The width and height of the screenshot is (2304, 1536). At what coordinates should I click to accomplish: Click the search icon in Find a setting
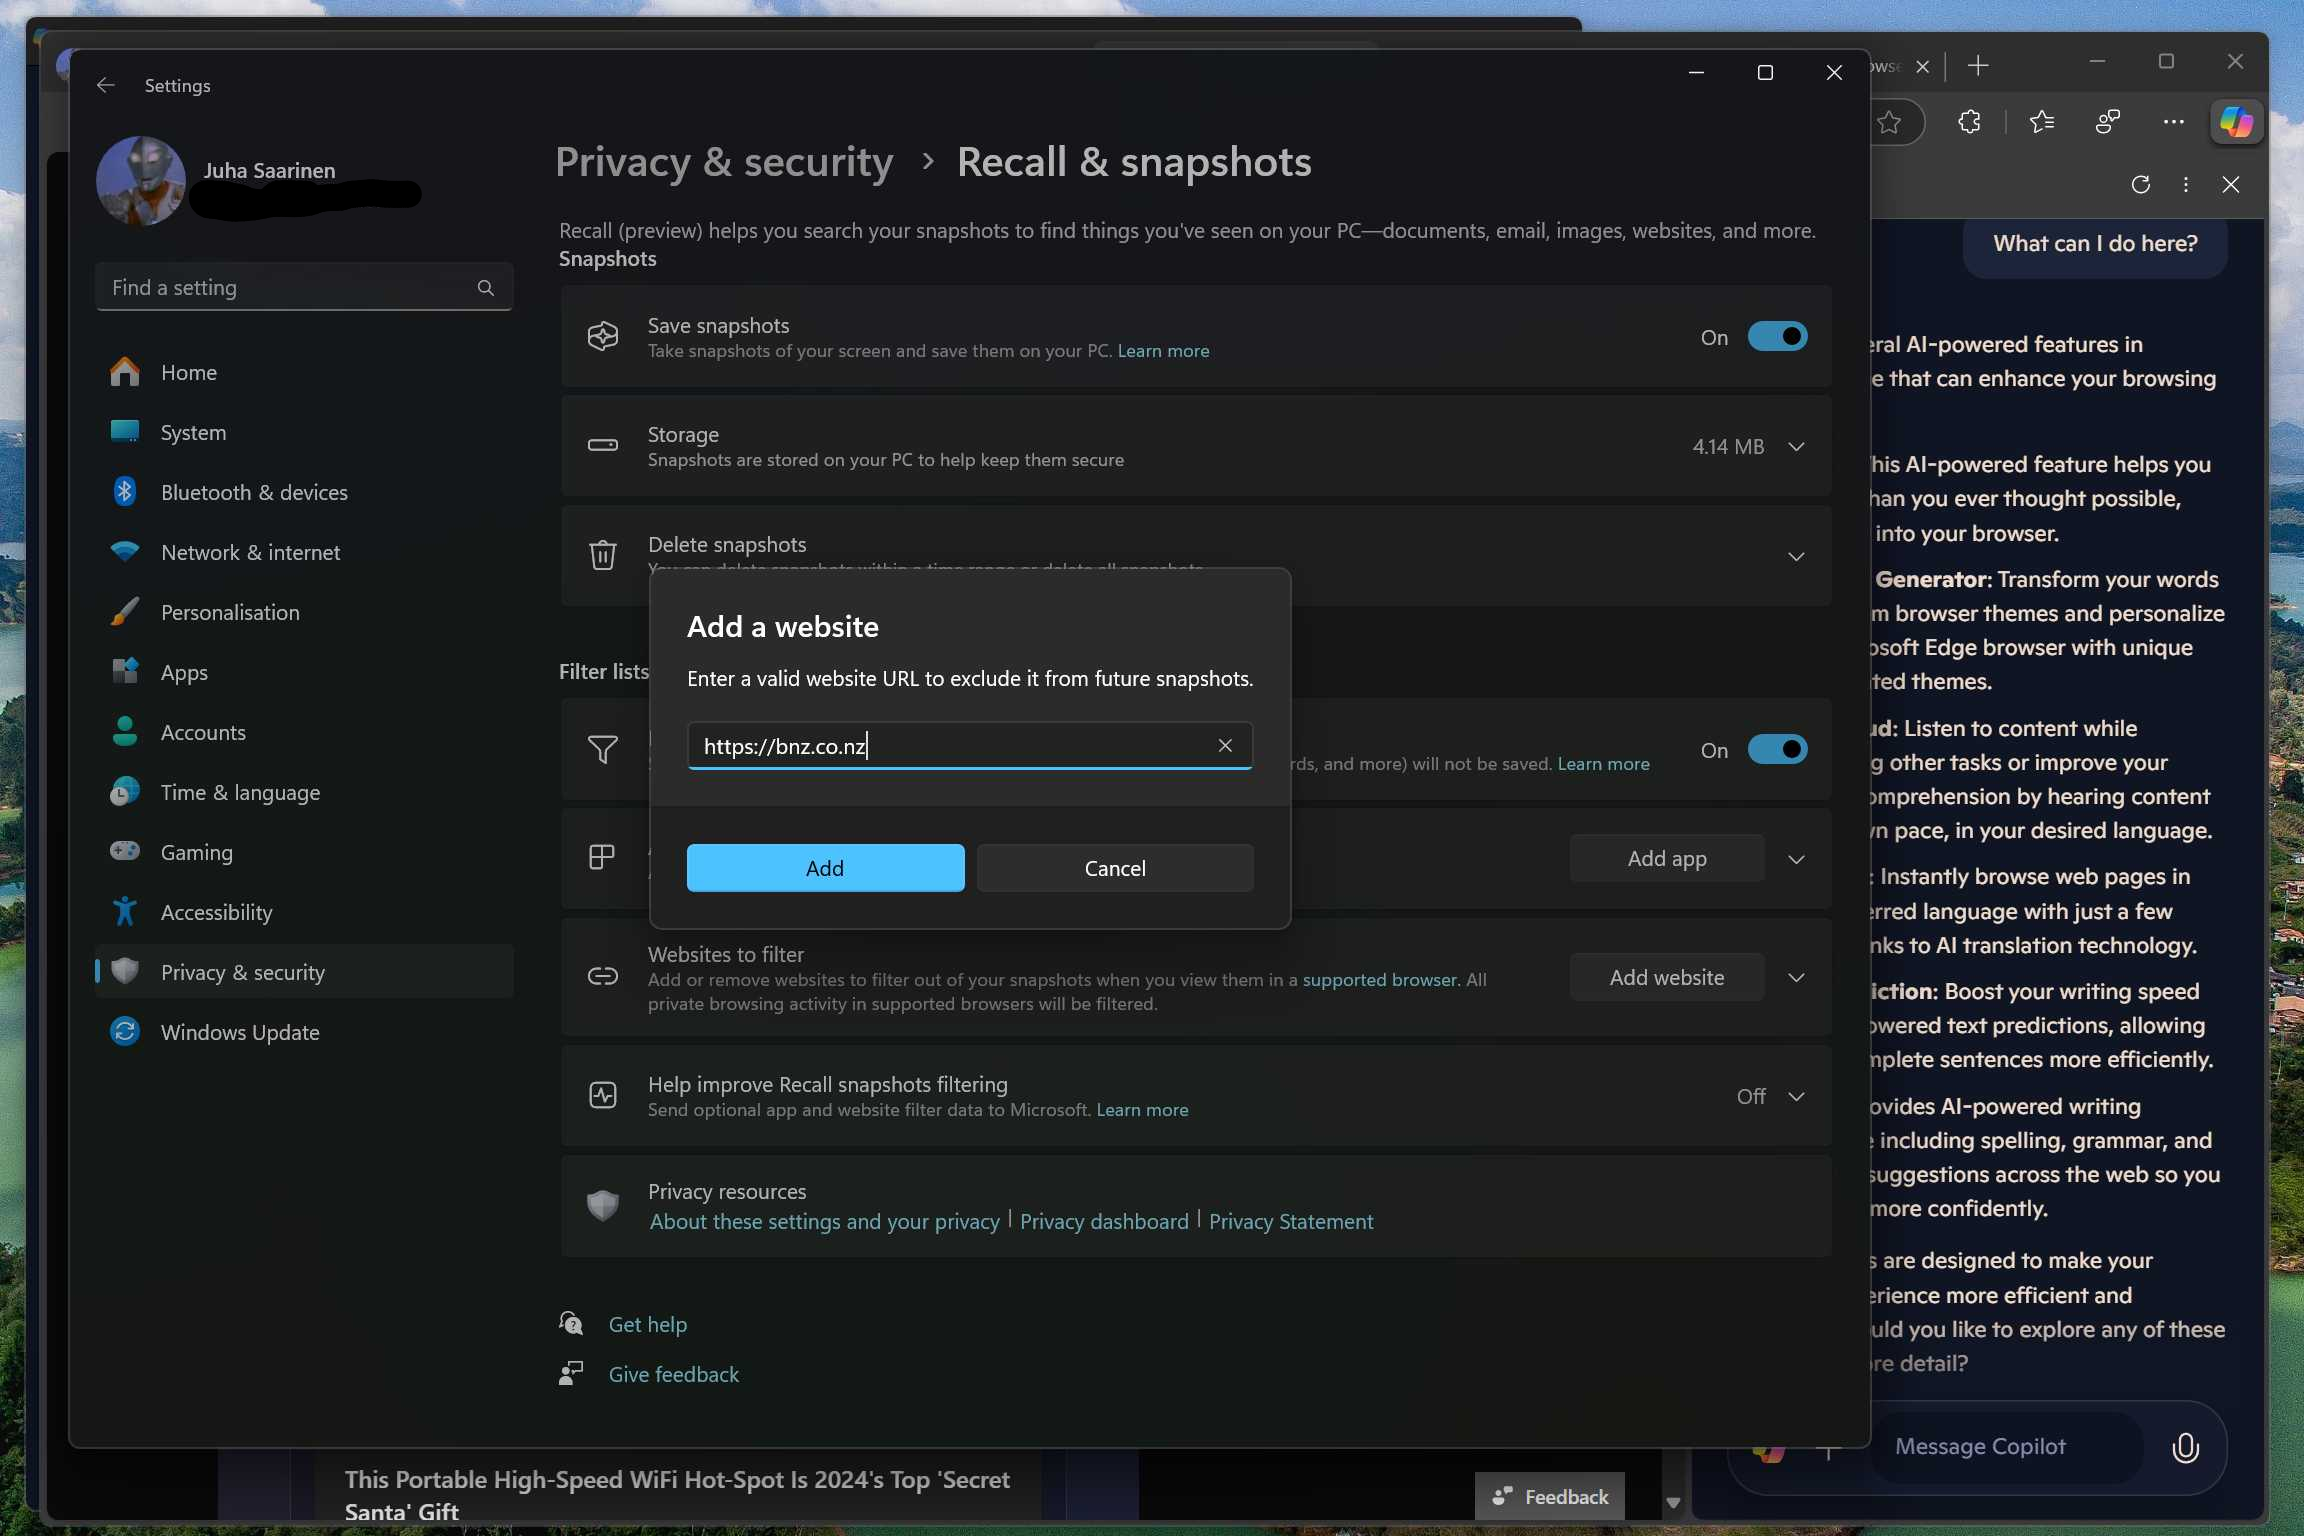click(486, 288)
